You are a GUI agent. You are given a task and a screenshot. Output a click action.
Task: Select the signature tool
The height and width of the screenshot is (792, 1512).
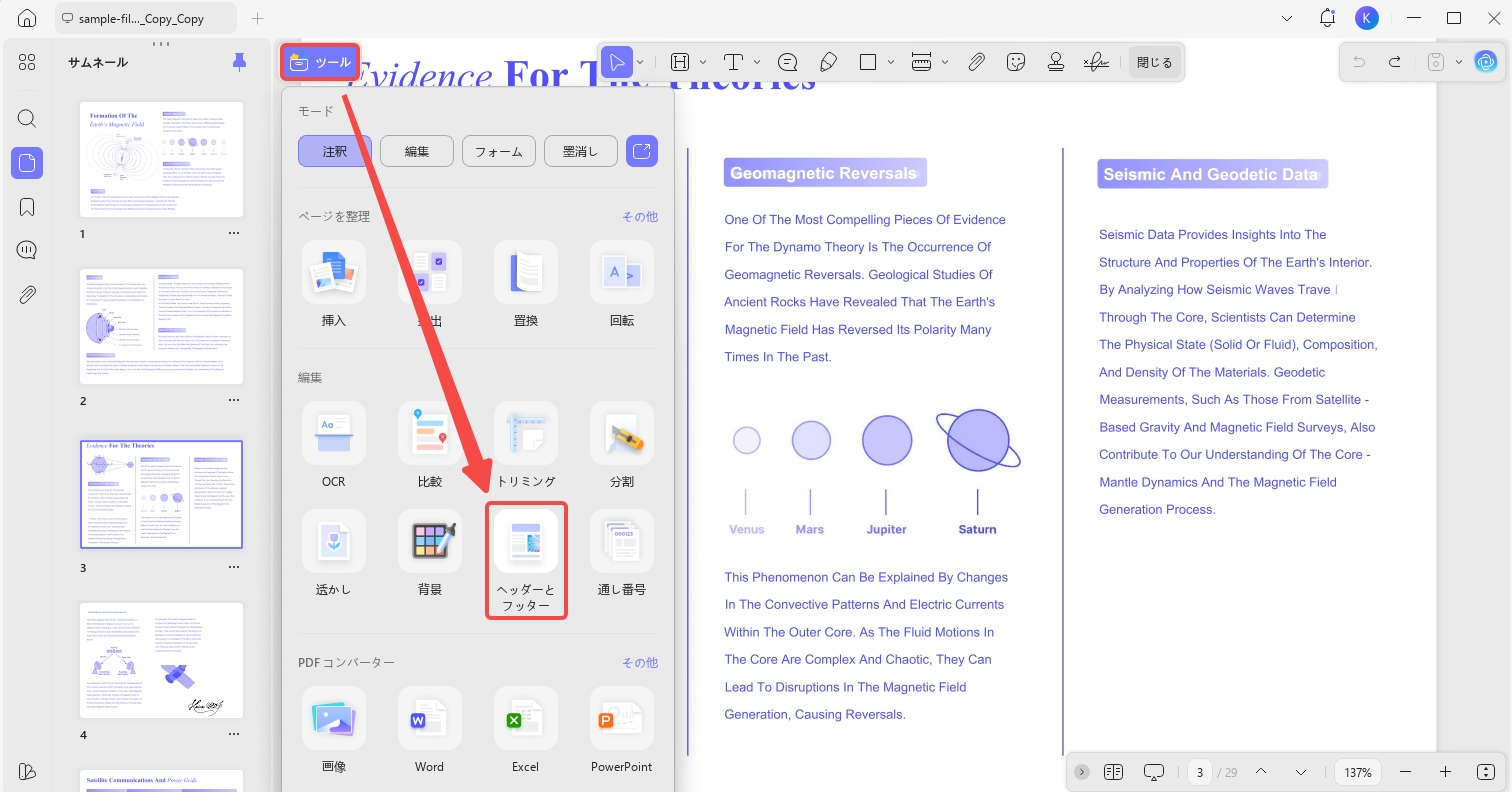point(1096,62)
